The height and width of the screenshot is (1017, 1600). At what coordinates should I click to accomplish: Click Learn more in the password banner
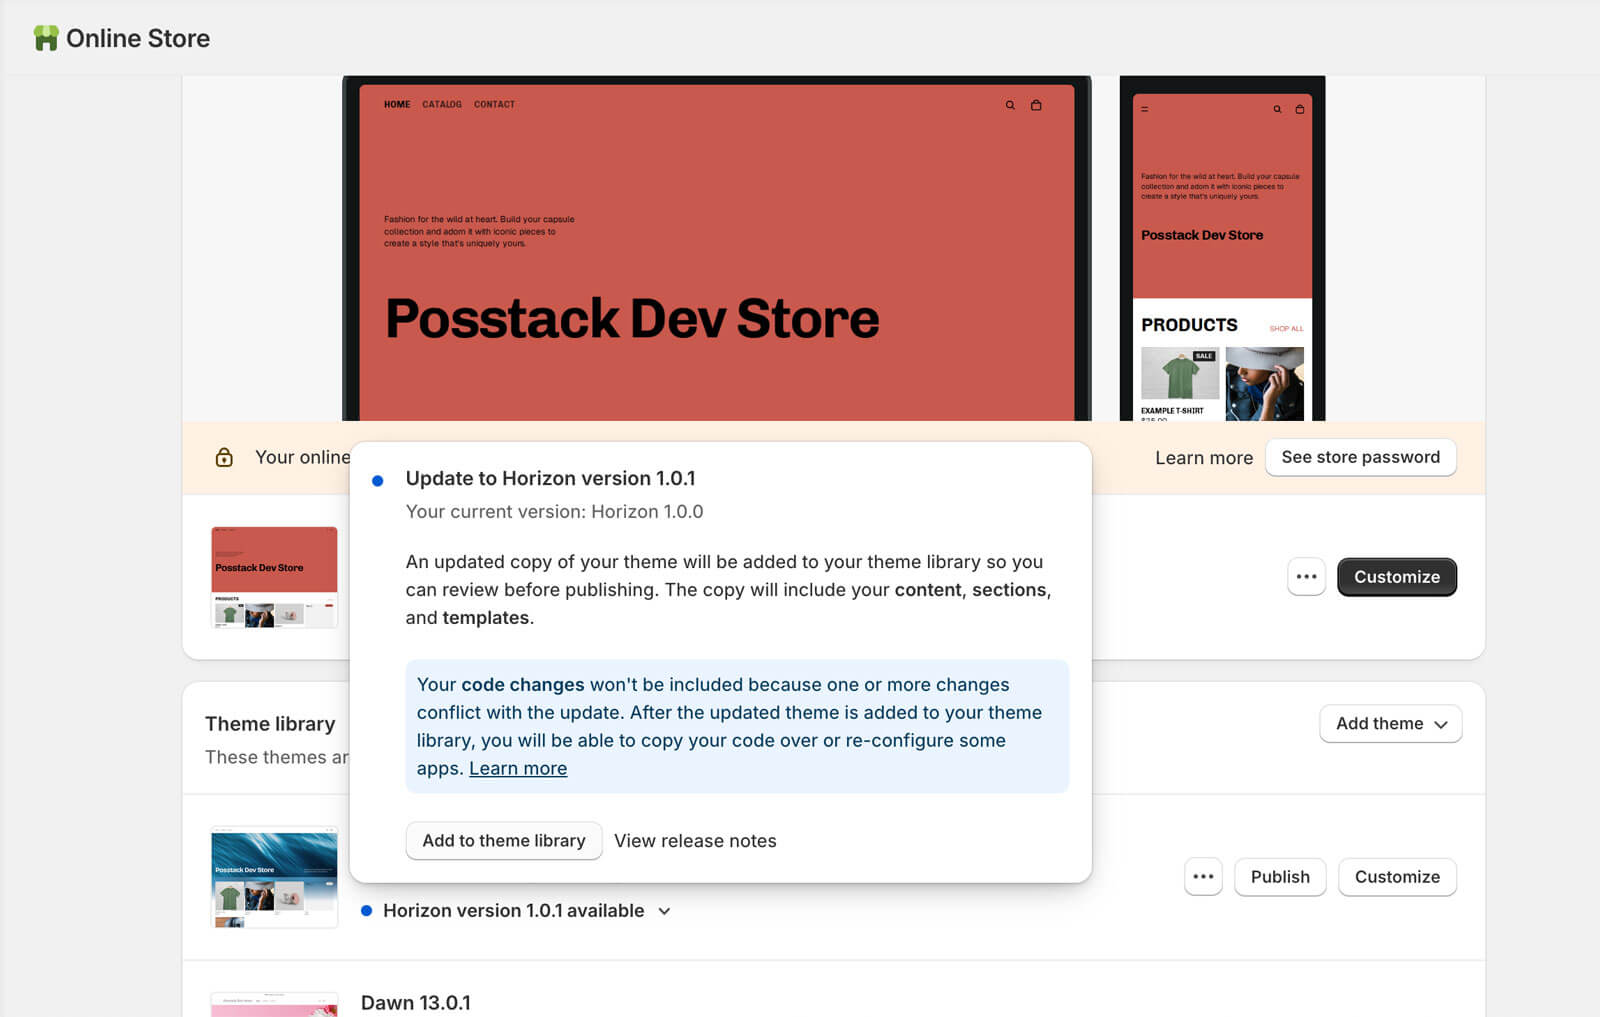point(1204,458)
